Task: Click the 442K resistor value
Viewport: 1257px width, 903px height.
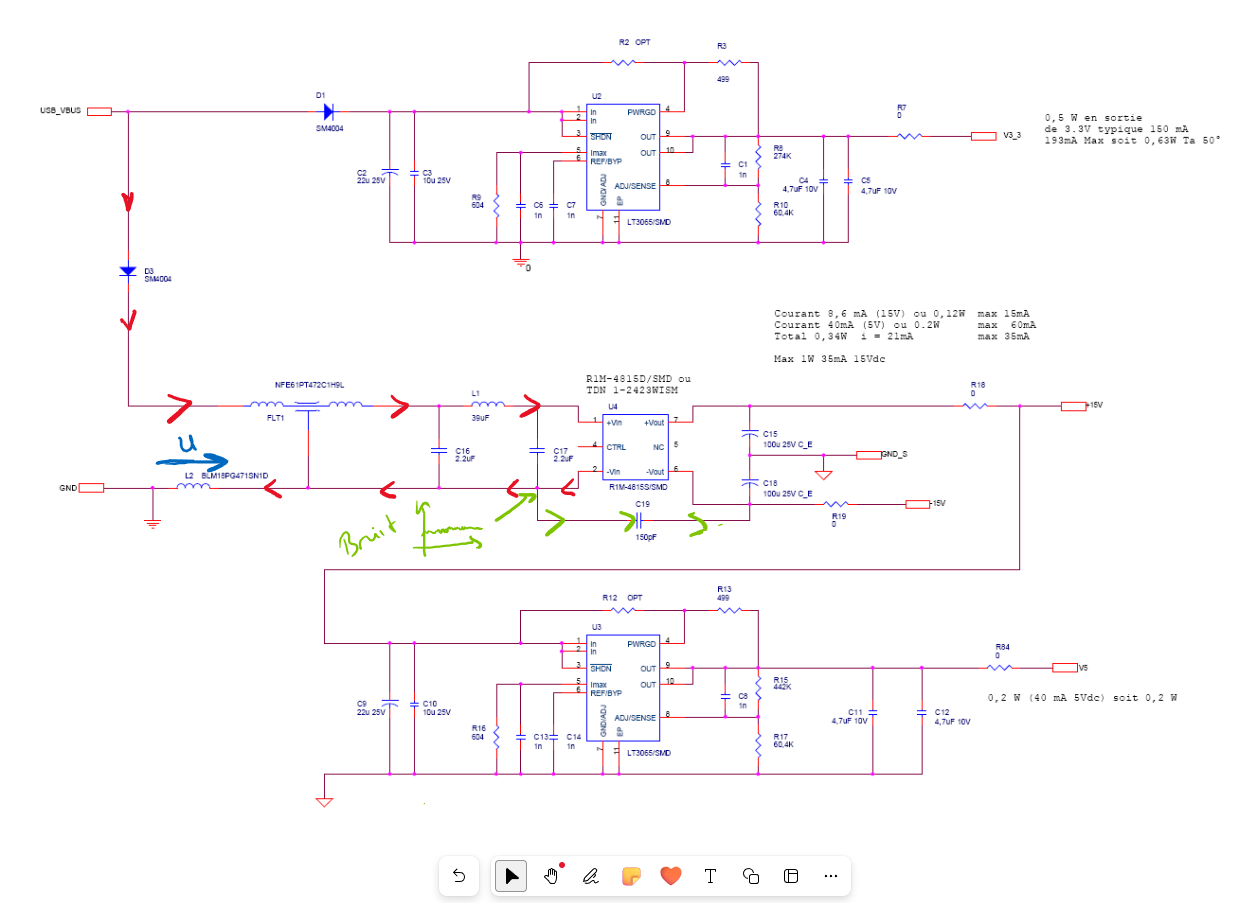Action: pos(783,688)
